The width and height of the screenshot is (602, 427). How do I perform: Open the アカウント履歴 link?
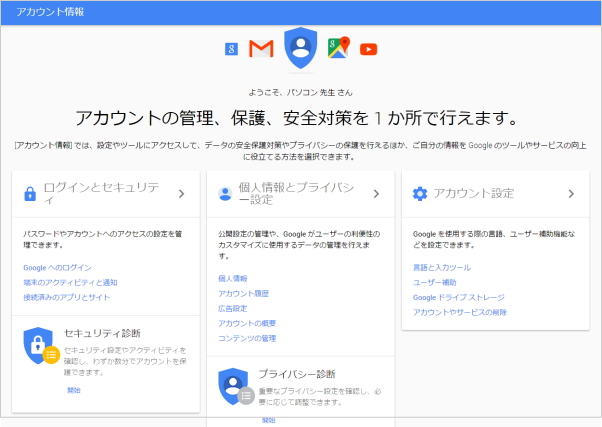(x=241, y=293)
